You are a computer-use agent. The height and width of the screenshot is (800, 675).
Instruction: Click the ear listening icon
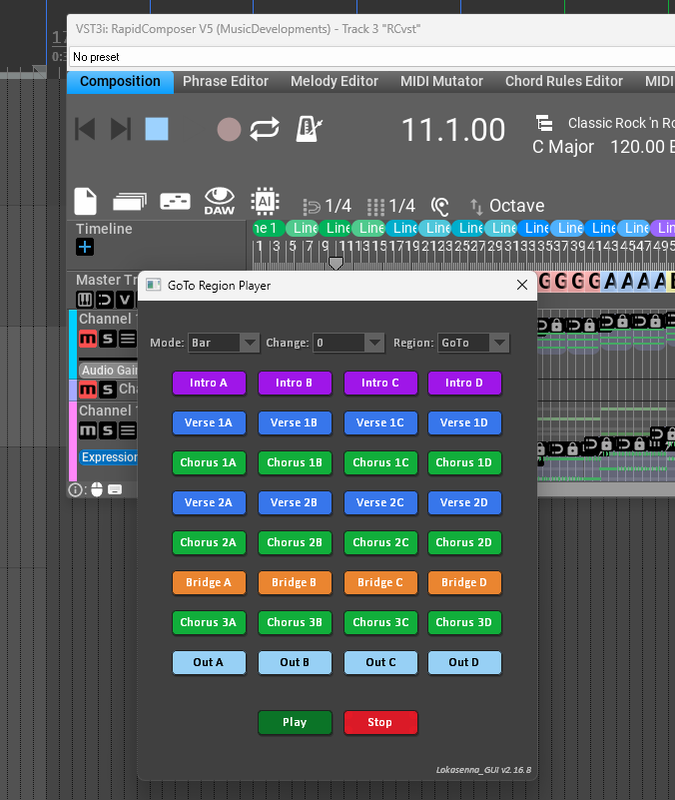tap(440, 206)
